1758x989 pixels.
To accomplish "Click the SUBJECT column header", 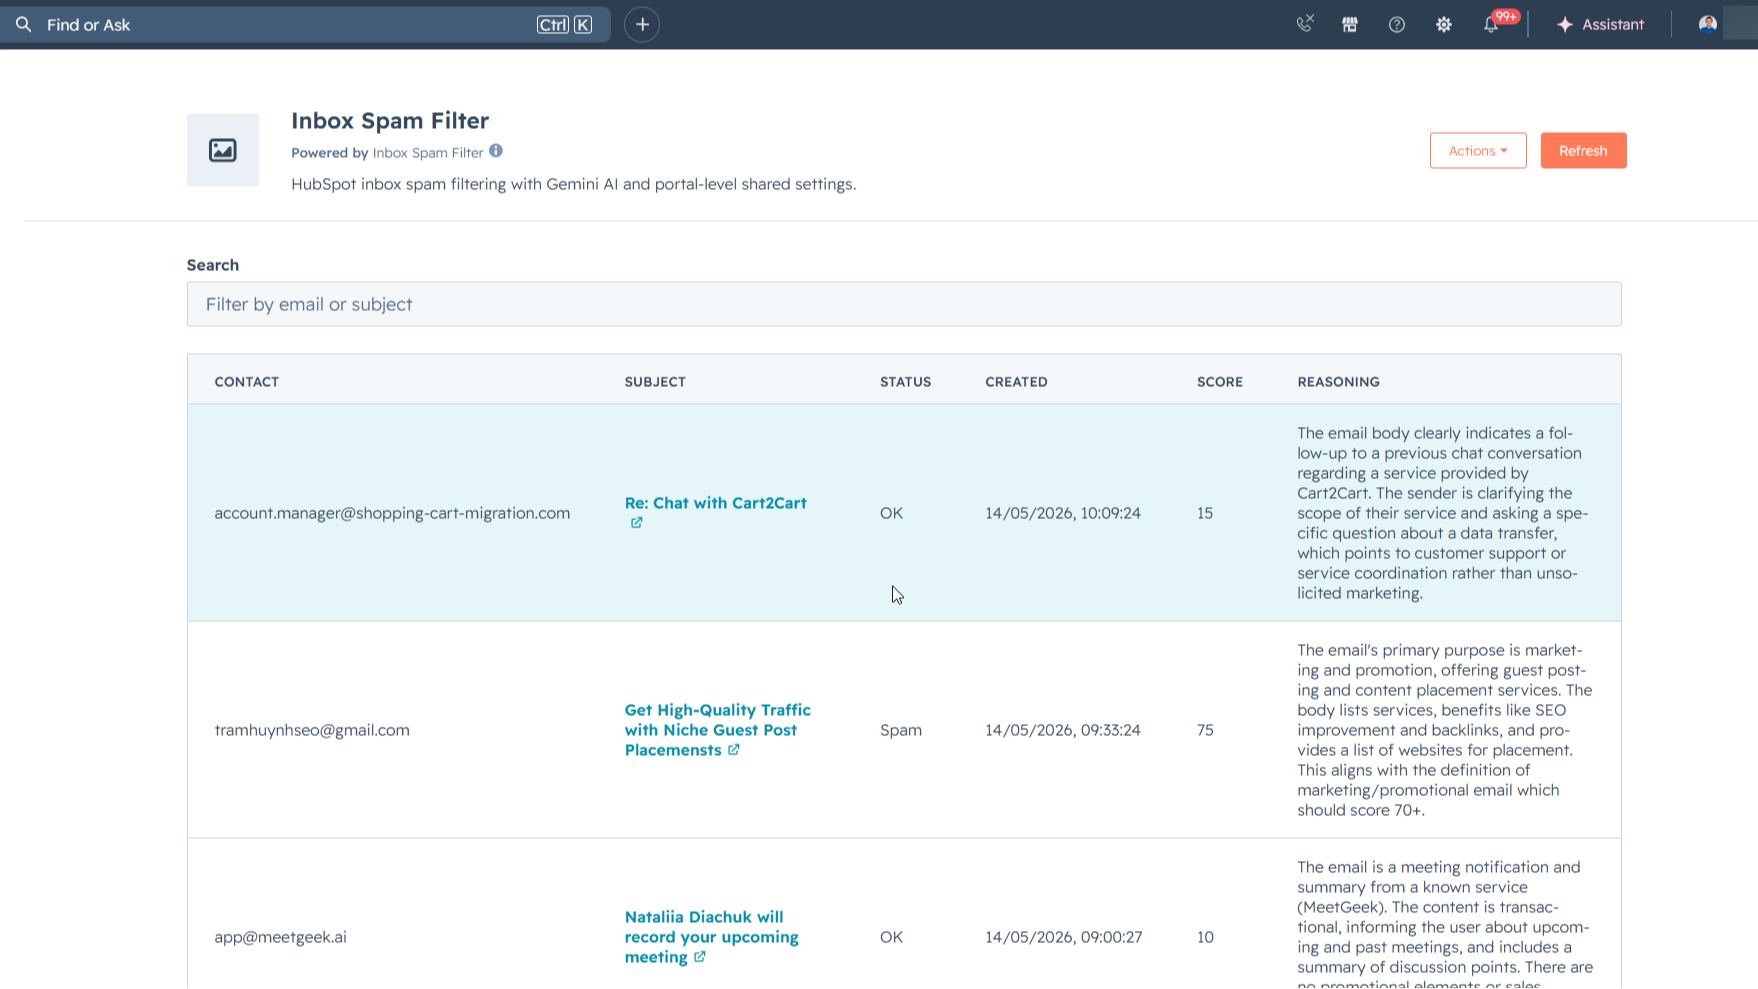I will click(x=655, y=382).
